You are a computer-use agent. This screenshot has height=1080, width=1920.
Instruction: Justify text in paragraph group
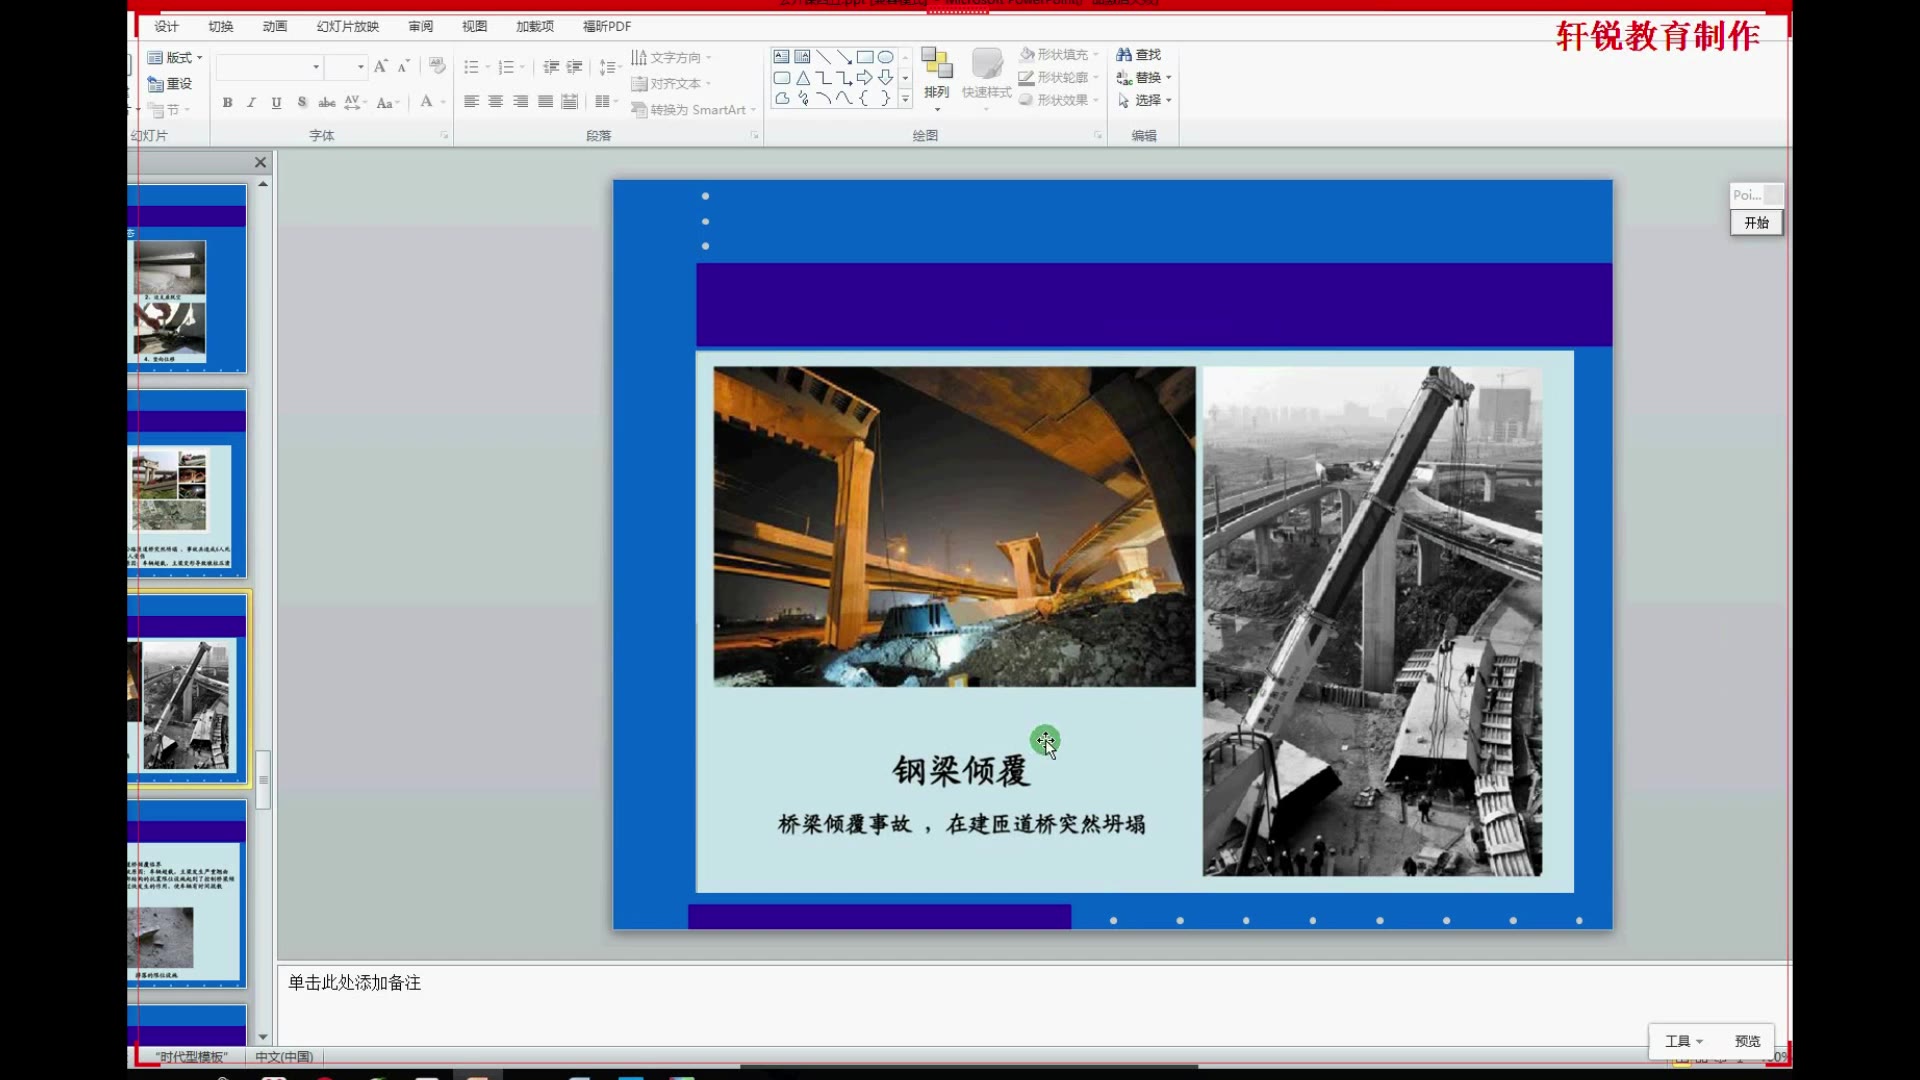click(x=545, y=101)
